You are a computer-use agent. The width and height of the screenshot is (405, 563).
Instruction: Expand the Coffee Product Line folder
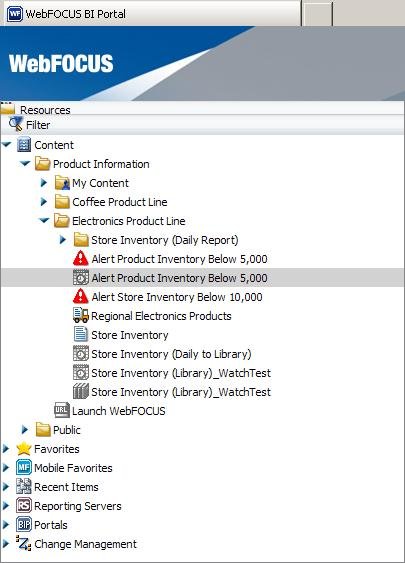pos(44,202)
